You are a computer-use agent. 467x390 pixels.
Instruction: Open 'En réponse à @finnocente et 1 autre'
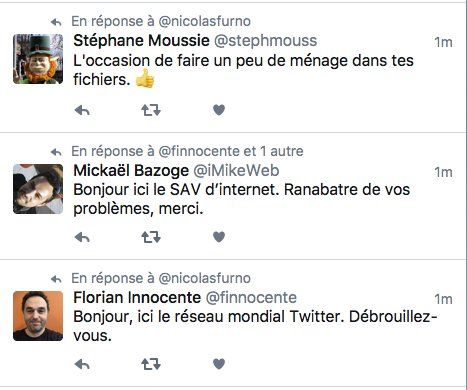[187, 151]
